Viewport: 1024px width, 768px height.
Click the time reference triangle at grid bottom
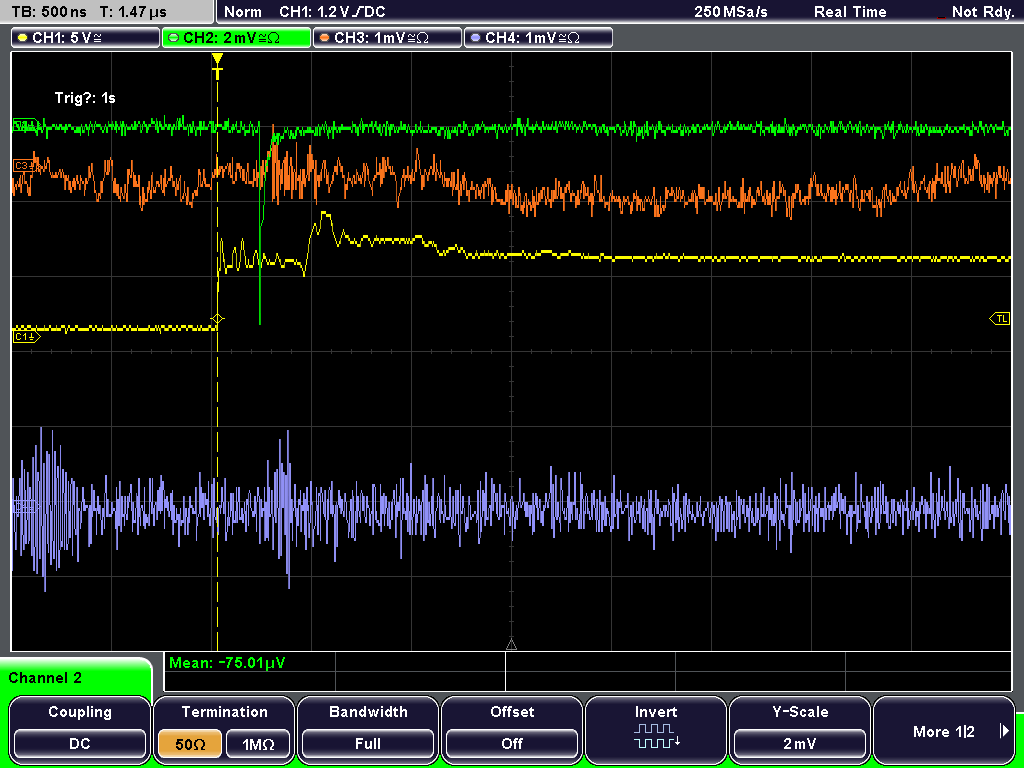(511, 645)
